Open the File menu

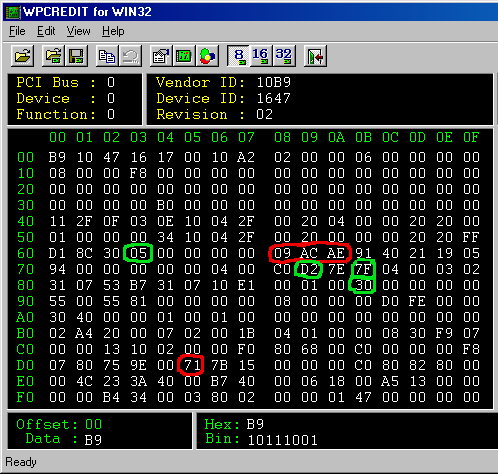(17, 31)
